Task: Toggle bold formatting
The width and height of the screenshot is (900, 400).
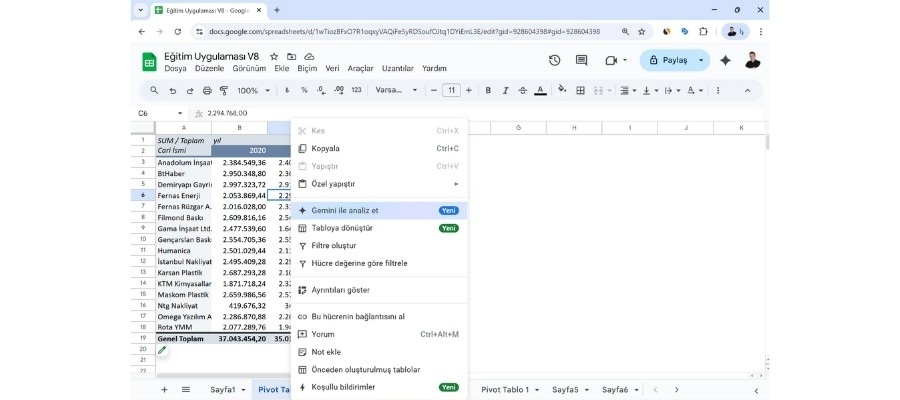Action: click(x=489, y=90)
